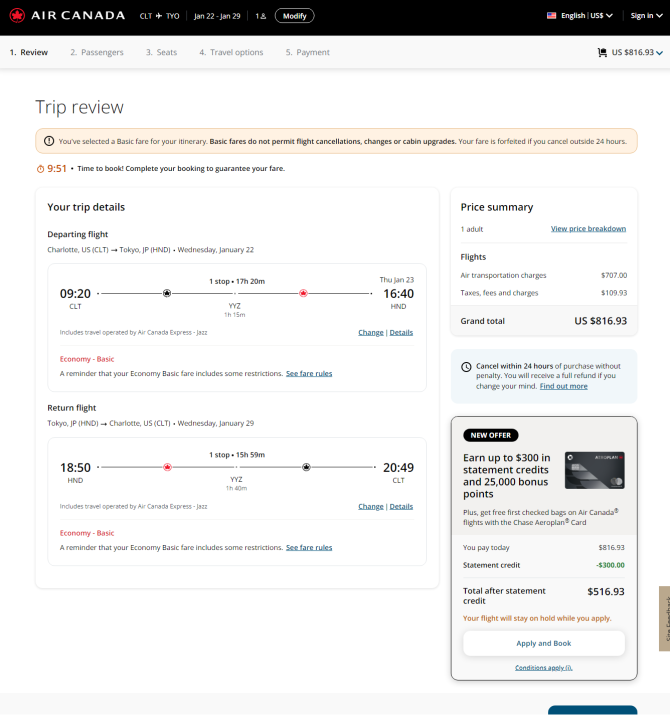The width and height of the screenshot is (670, 715).
Task: Go to the 3. Seats step
Action: point(161,52)
